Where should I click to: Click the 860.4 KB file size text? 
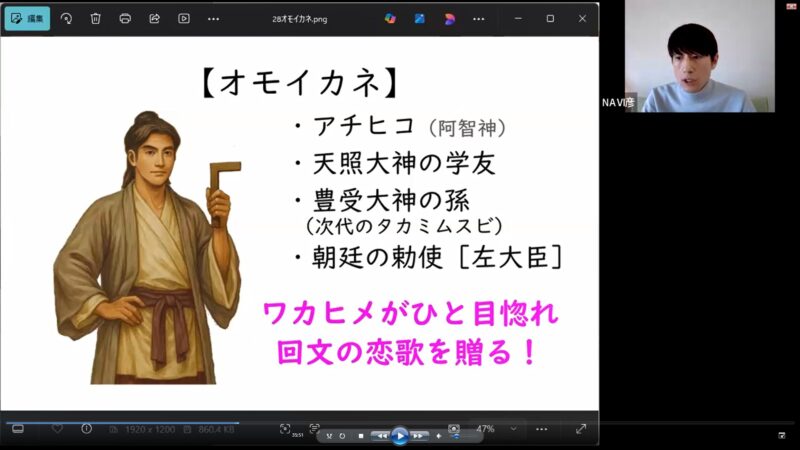[216, 430]
